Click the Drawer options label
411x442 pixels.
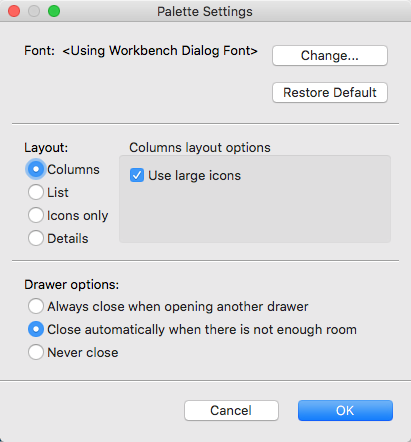point(71,285)
